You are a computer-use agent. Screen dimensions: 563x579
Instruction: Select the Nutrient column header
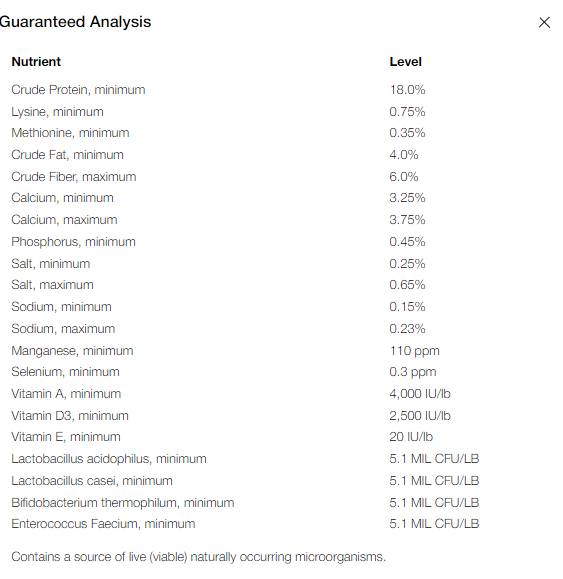[x=36, y=62]
